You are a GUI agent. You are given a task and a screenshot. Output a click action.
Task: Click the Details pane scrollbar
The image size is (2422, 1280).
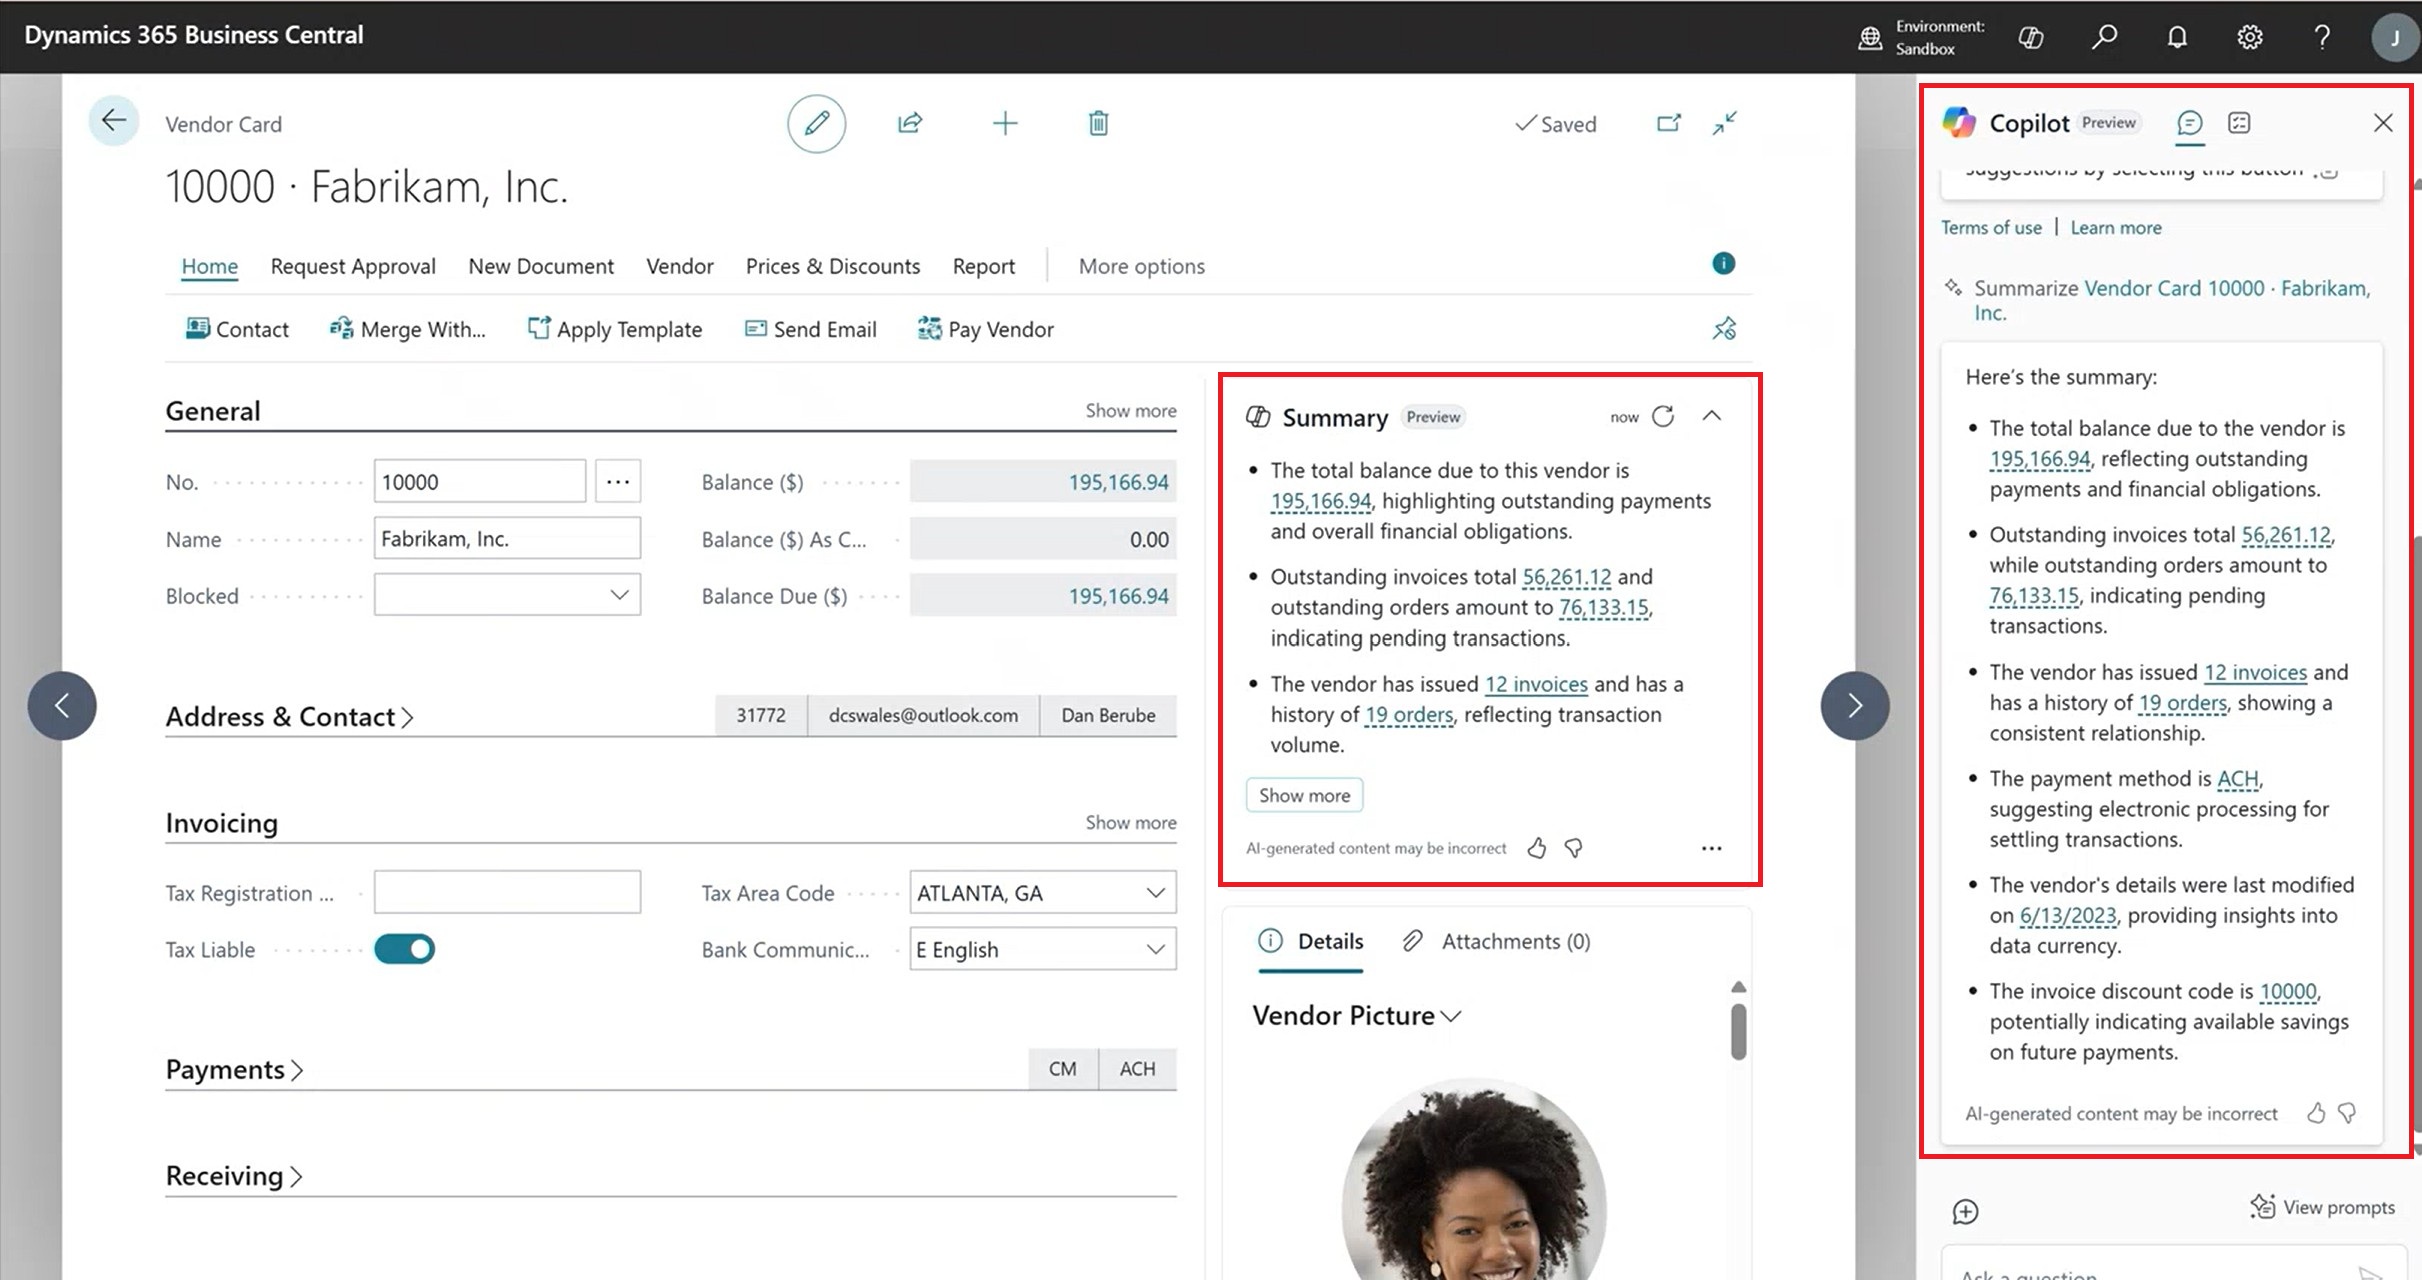(x=1739, y=1031)
